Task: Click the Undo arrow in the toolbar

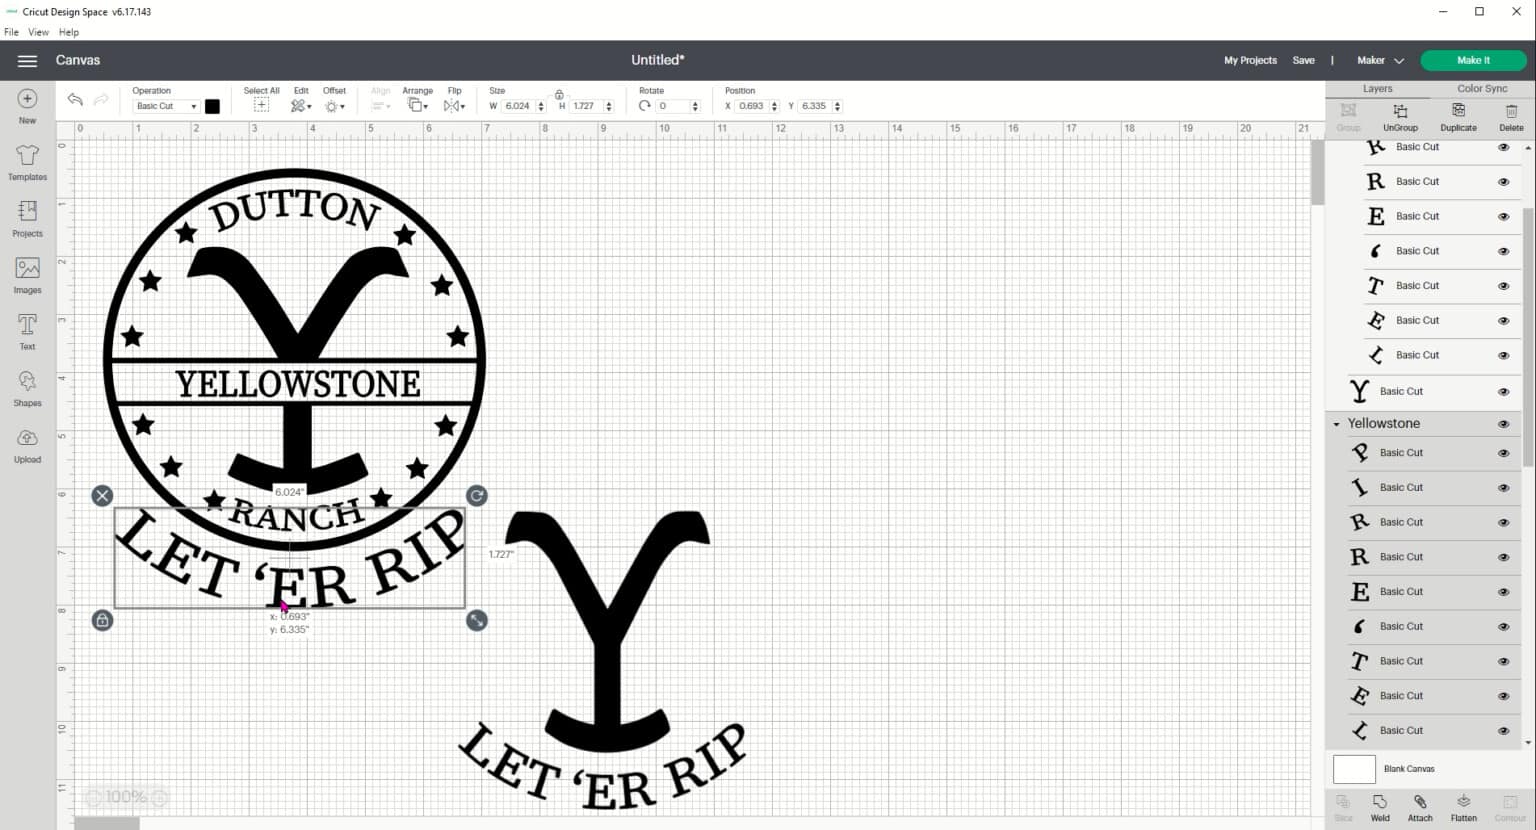Action: [75, 100]
